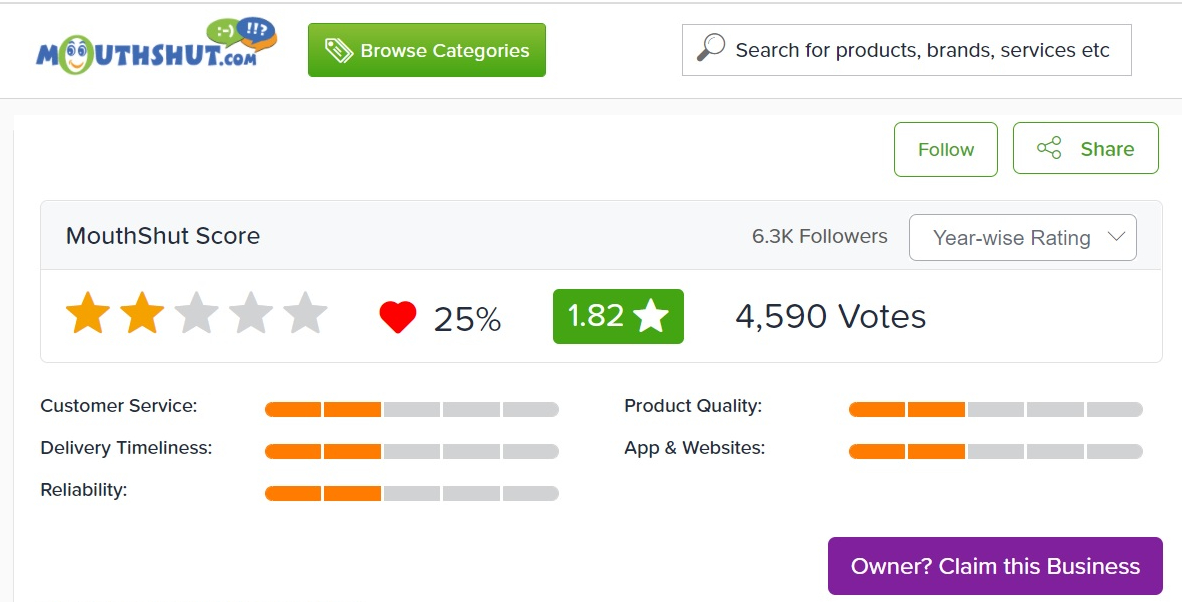Click the magnifying glass search icon
The image size is (1182, 602).
coord(711,49)
